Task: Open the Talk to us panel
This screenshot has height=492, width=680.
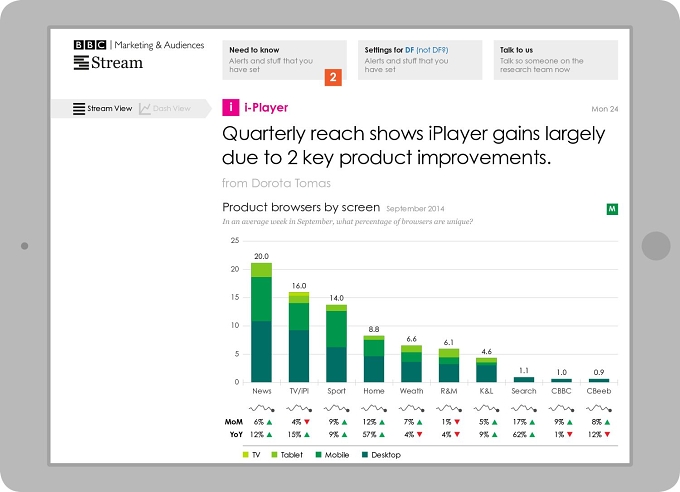Action: pyautogui.click(x=556, y=60)
